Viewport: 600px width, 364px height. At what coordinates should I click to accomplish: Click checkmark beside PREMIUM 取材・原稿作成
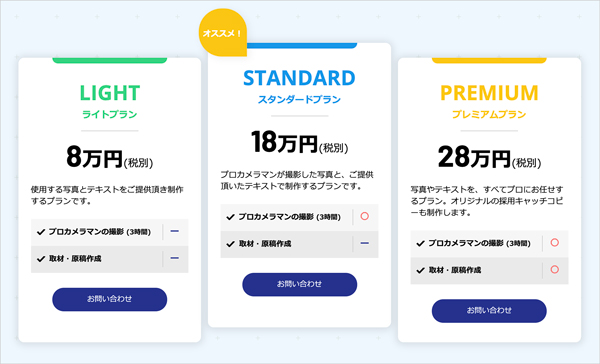pos(421,270)
